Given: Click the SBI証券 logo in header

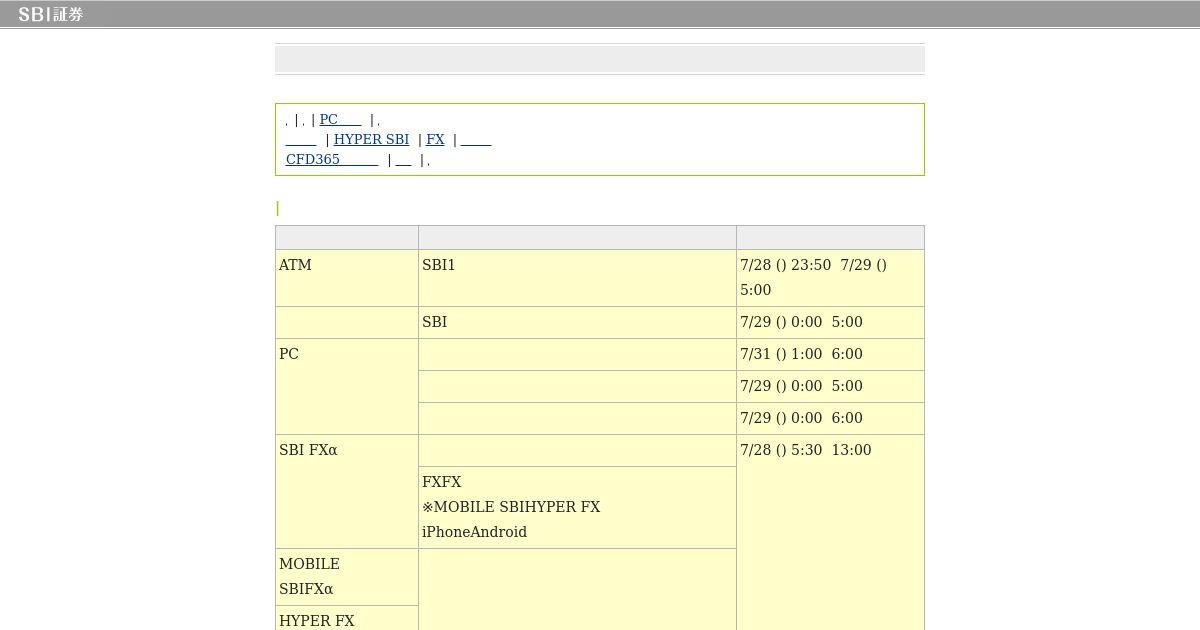Looking at the screenshot, I should pos(50,14).
